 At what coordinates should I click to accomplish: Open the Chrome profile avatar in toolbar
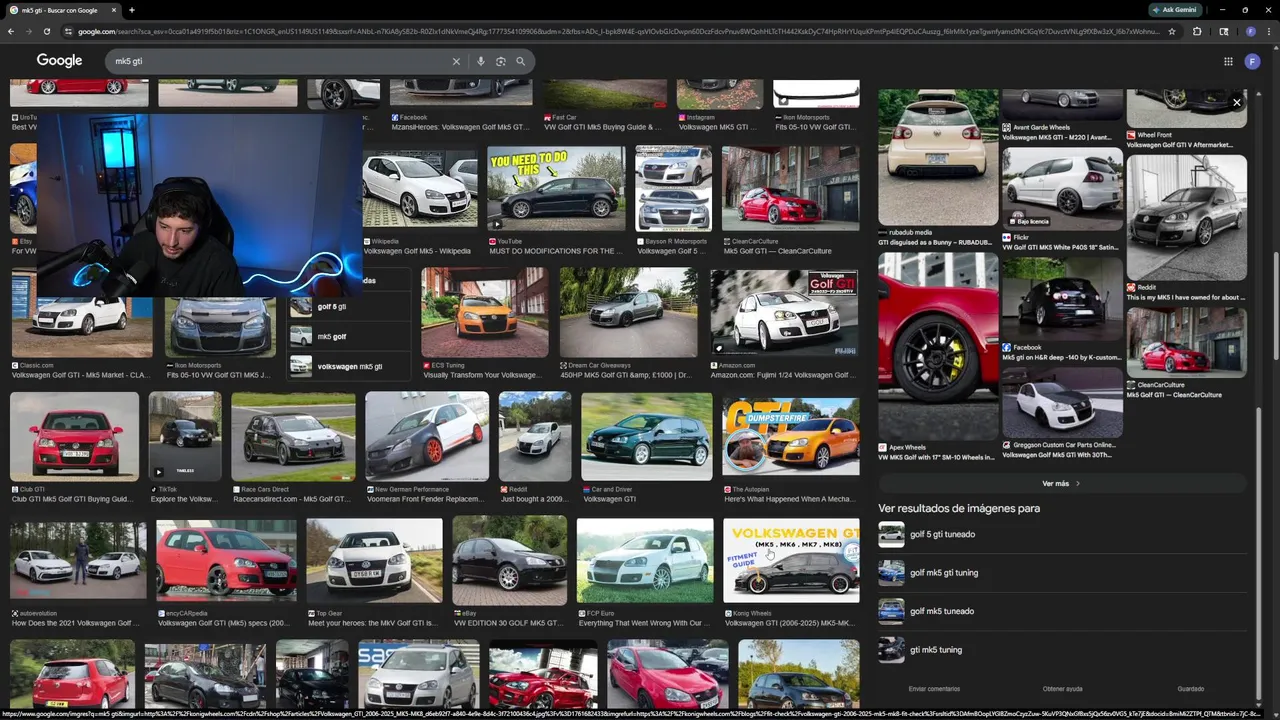coord(1250,31)
